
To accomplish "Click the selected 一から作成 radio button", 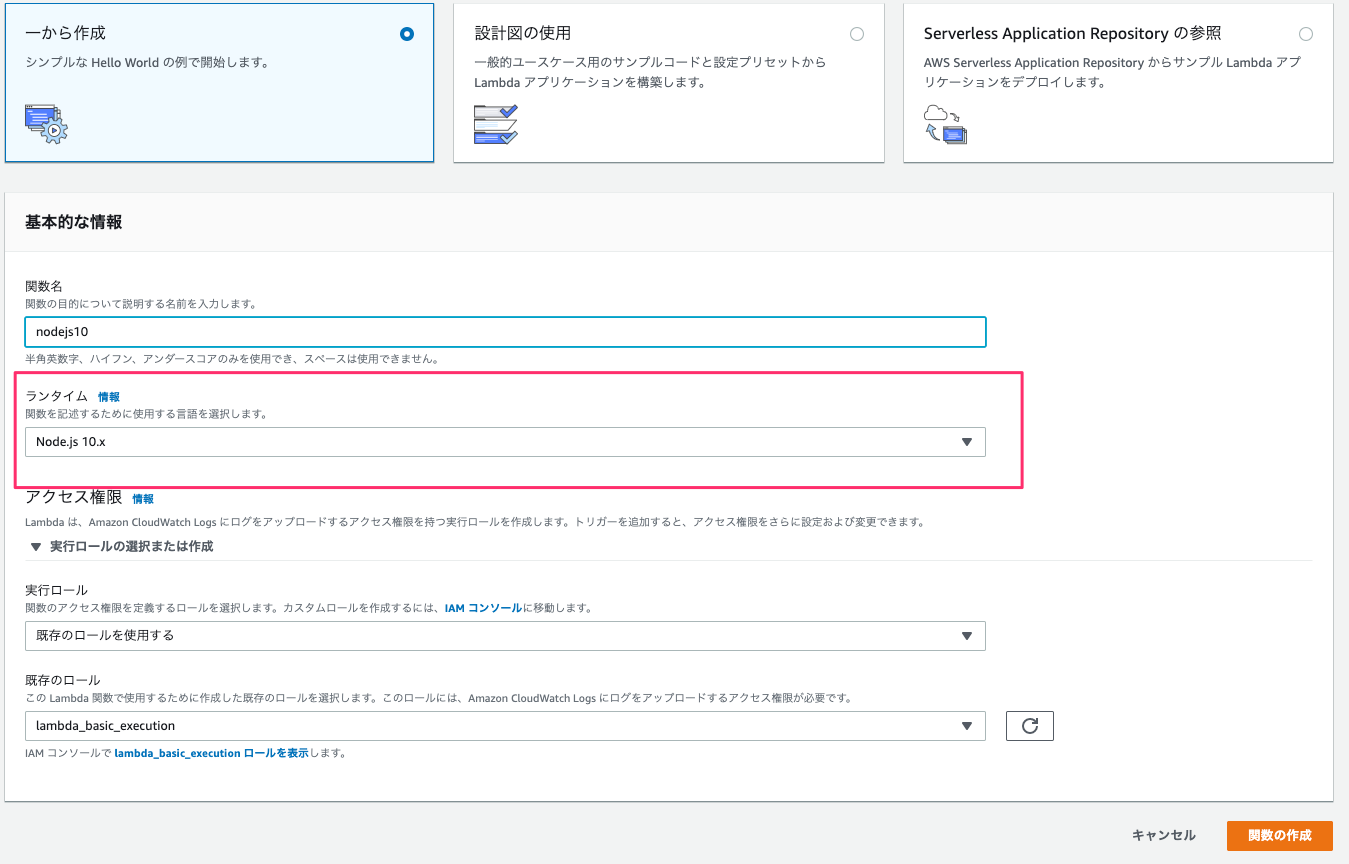I will pyautogui.click(x=406, y=33).
